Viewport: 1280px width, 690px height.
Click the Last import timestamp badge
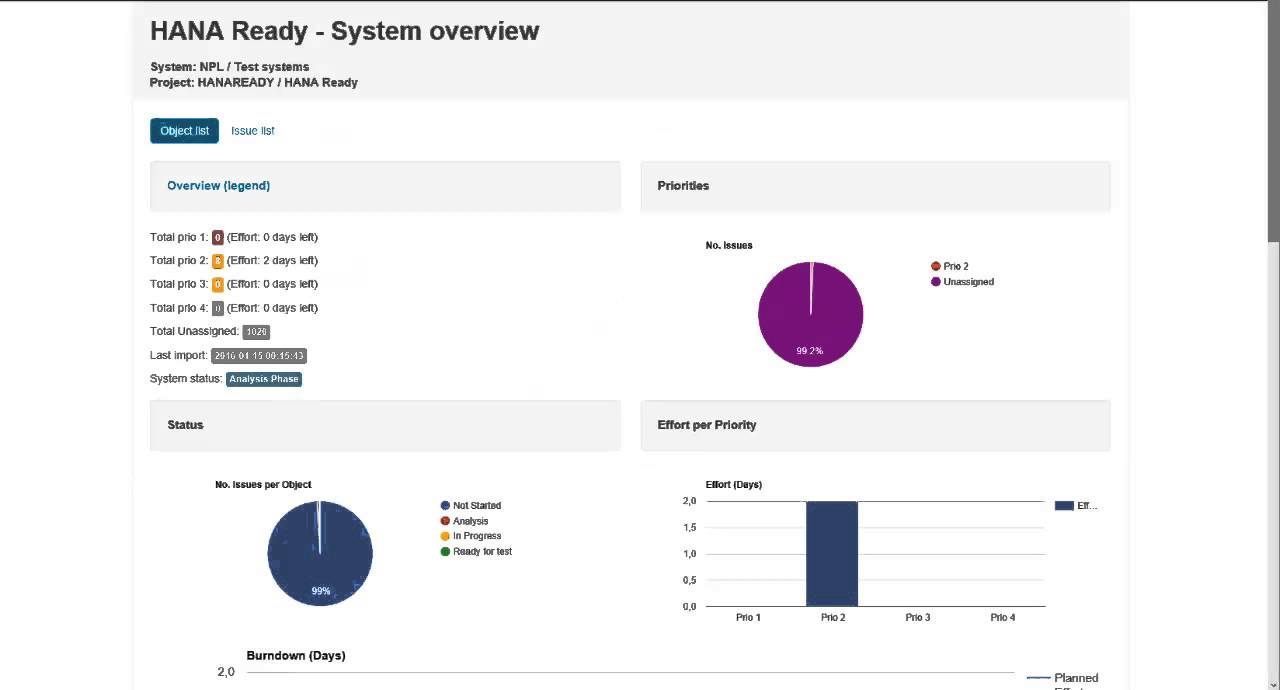click(x=259, y=356)
